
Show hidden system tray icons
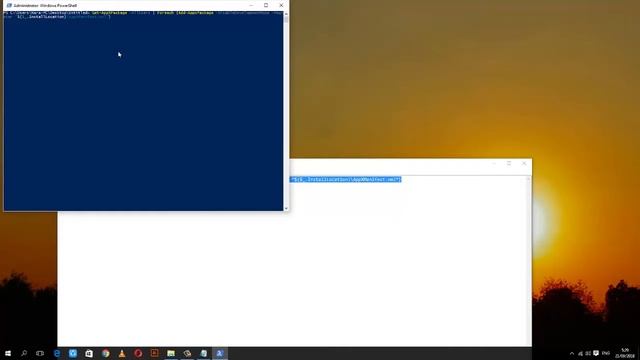pyautogui.click(x=572, y=353)
